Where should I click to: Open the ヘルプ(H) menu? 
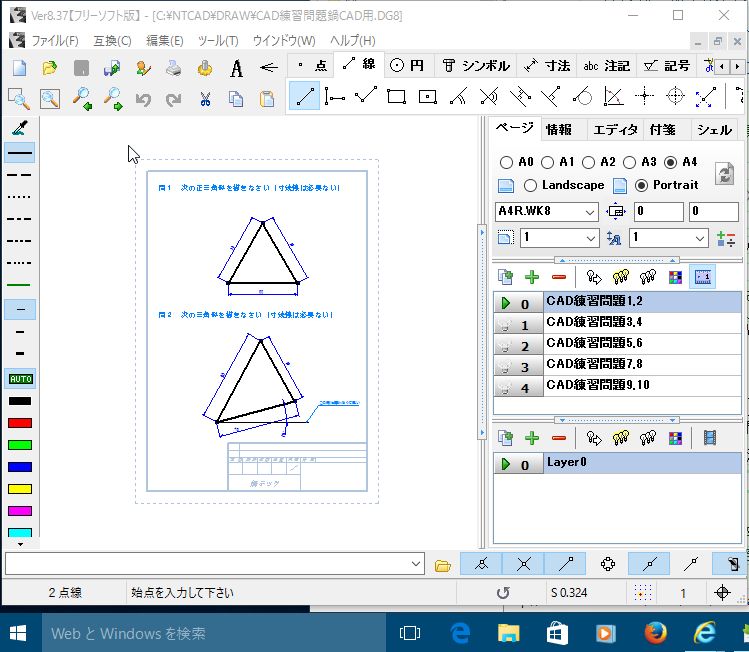click(x=353, y=41)
